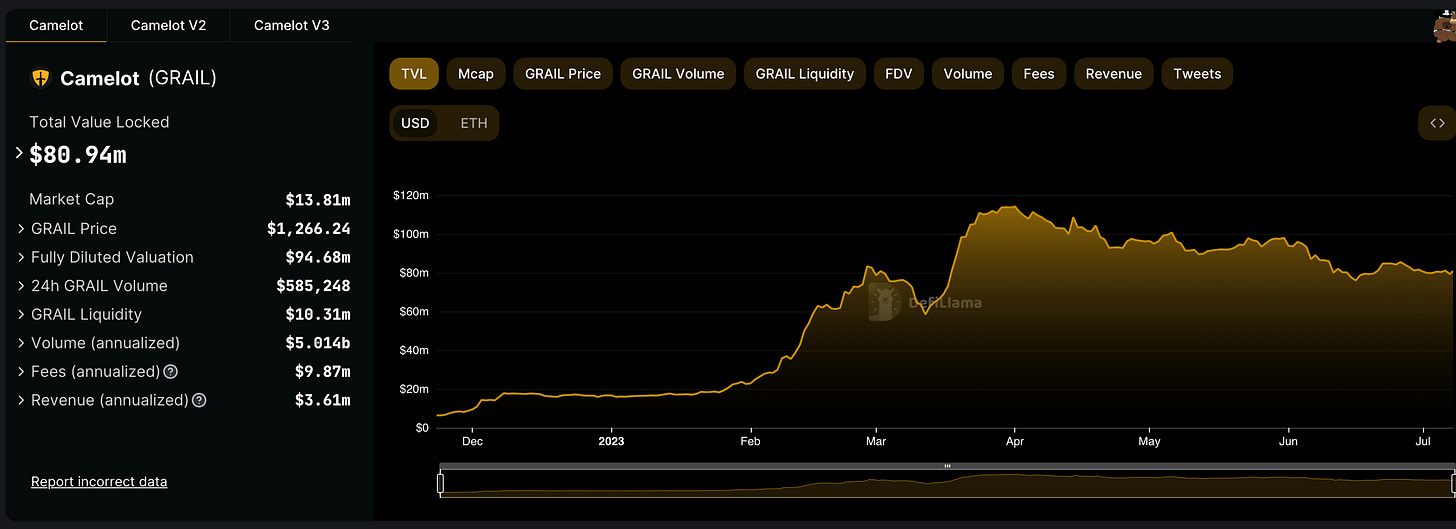1456x529 pixels.
Task: Click the $94.68m valuation value
Action: pos(318,257)
